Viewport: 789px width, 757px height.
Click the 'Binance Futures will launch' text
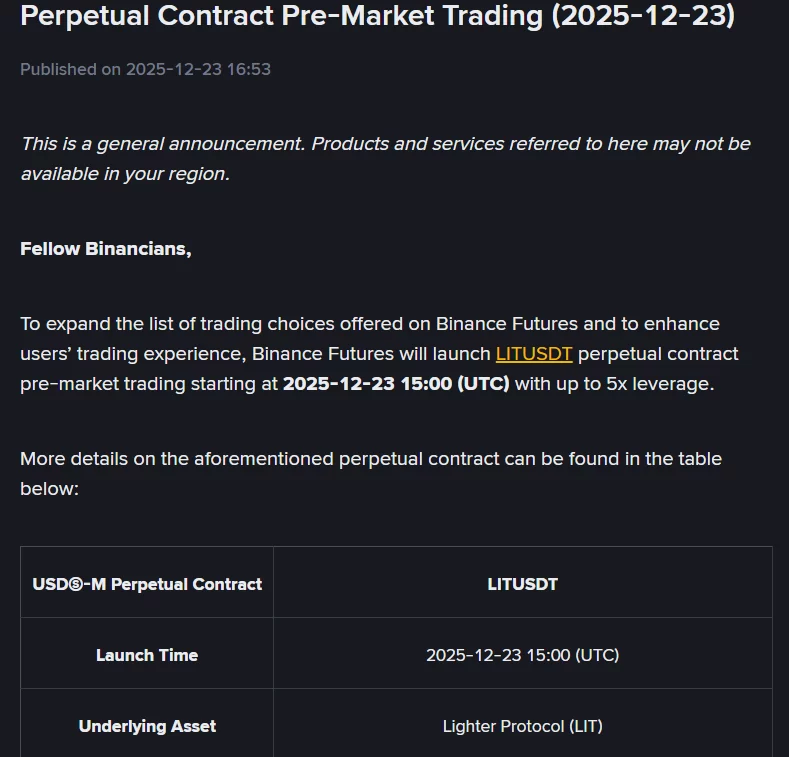coord(372,354)
